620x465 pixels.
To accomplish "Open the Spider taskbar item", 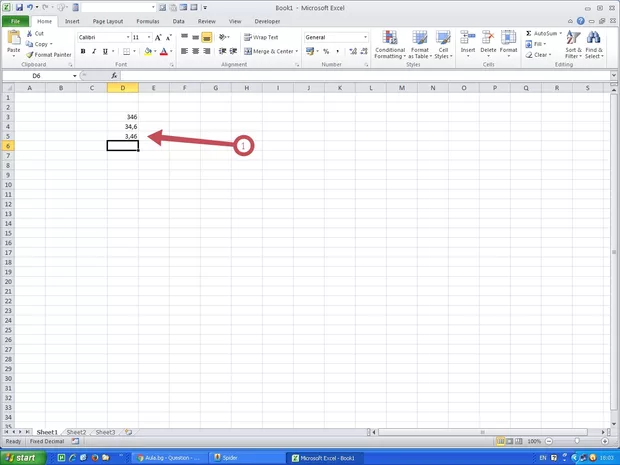I will 246,458.
